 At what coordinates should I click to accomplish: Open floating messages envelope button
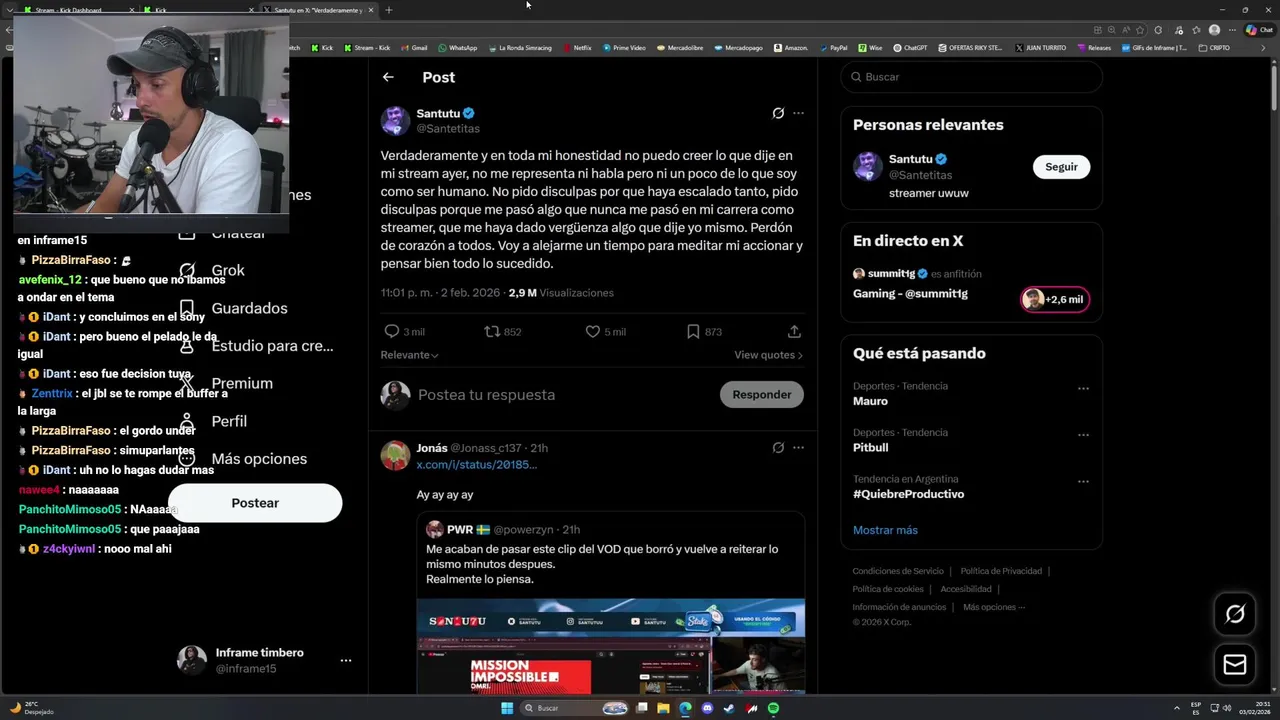[x=1235, y=664]
